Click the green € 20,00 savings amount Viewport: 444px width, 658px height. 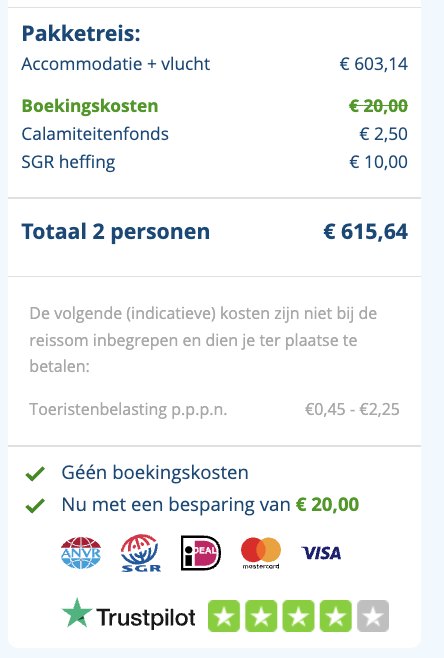pos(327,504)
